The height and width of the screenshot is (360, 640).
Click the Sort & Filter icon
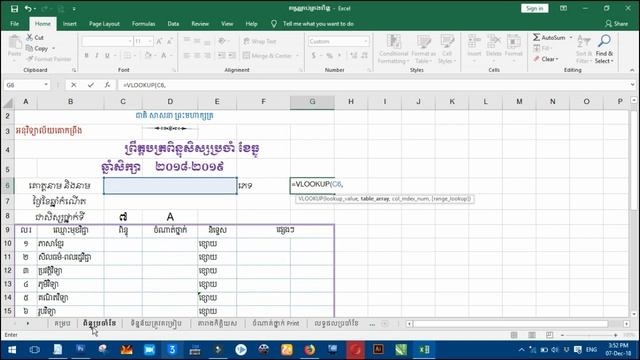(x=584, y=42)
